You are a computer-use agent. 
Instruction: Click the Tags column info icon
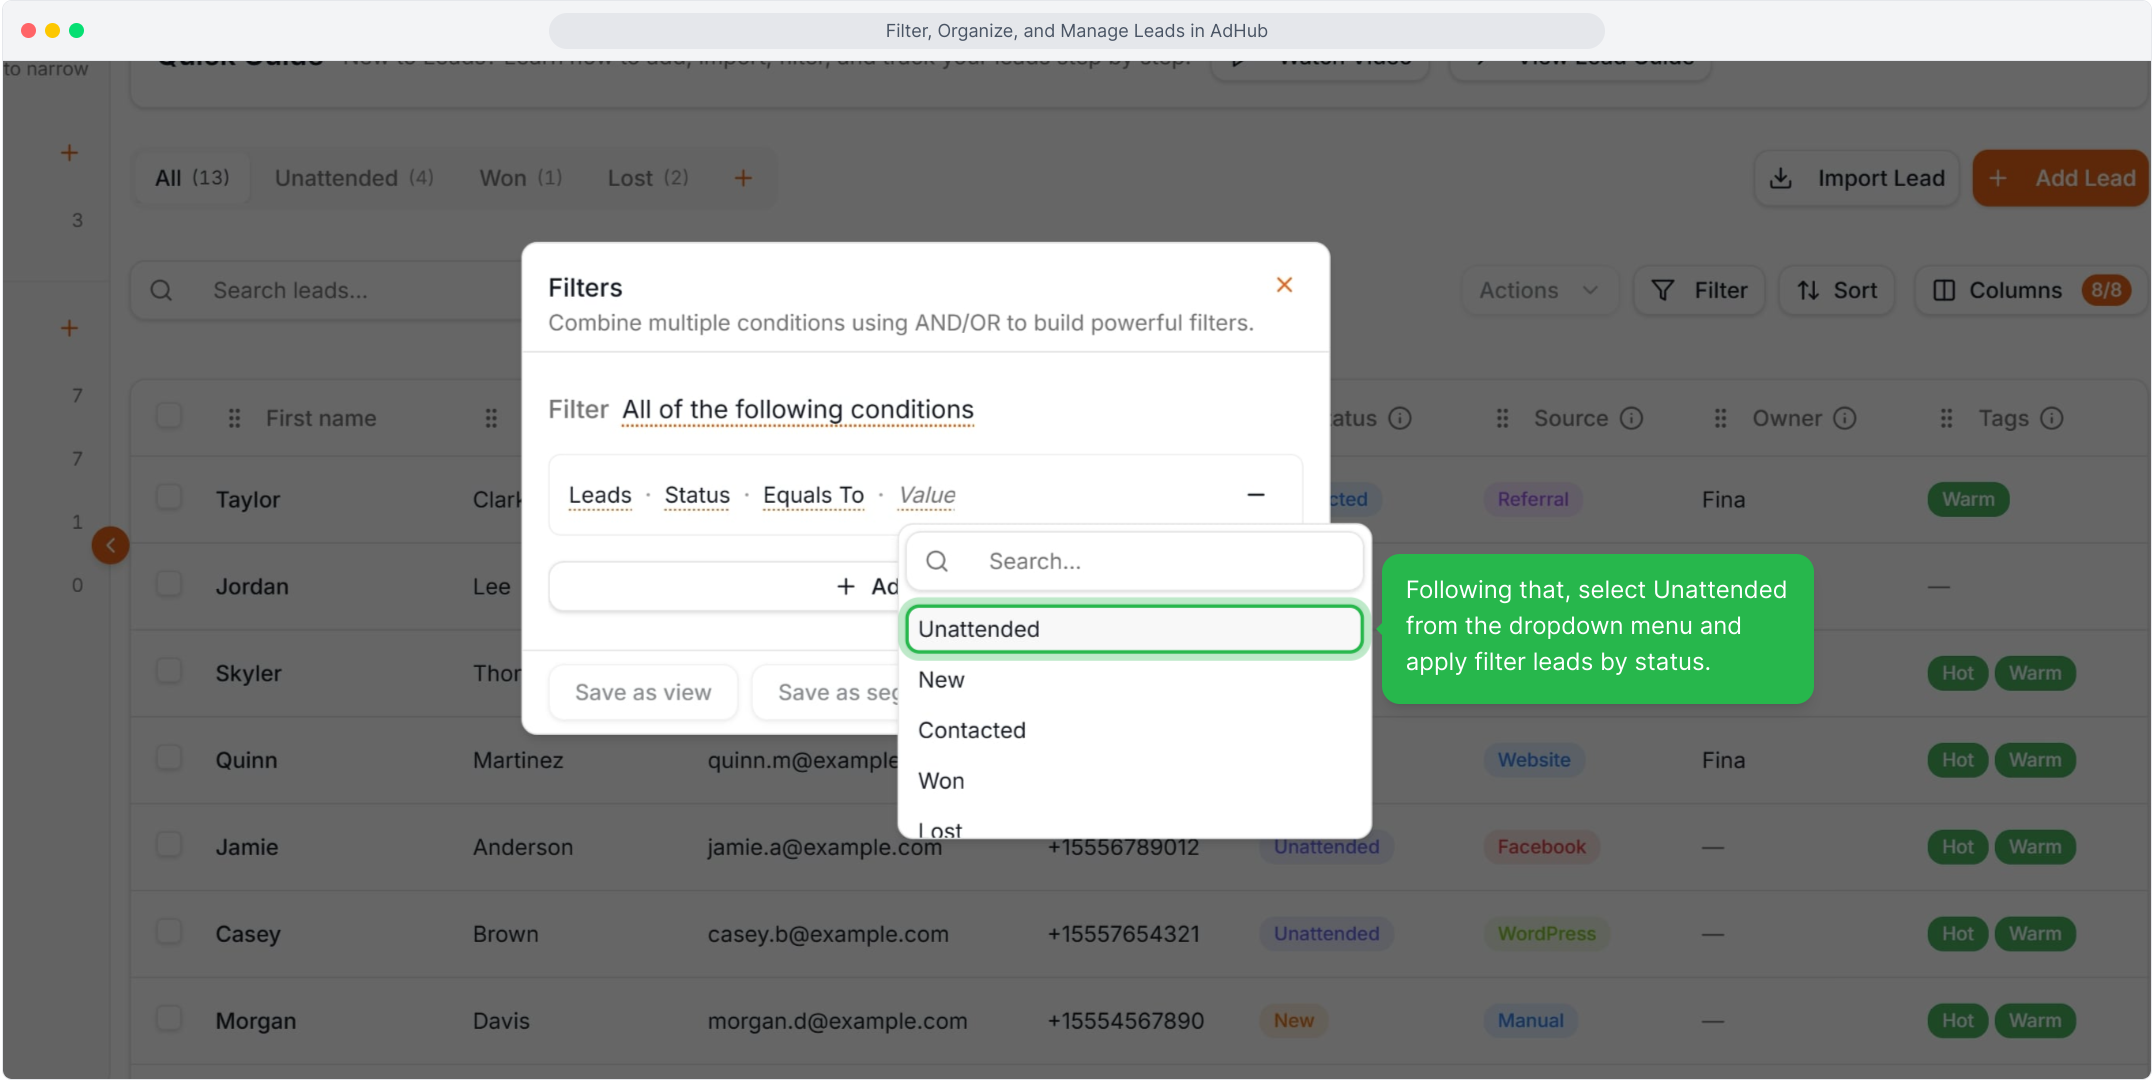tap(2052, 418)
